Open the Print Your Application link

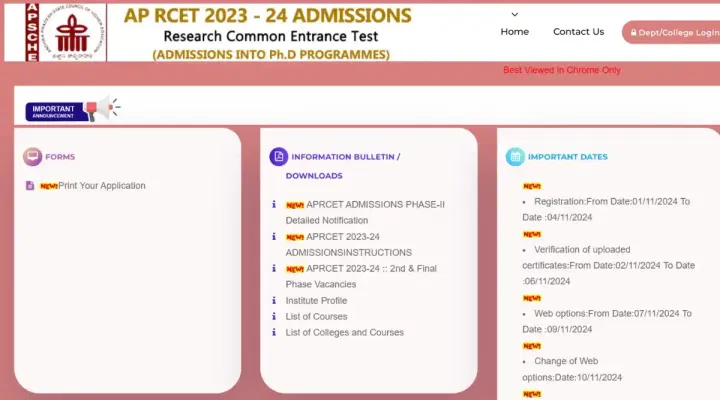coord(101,186)
